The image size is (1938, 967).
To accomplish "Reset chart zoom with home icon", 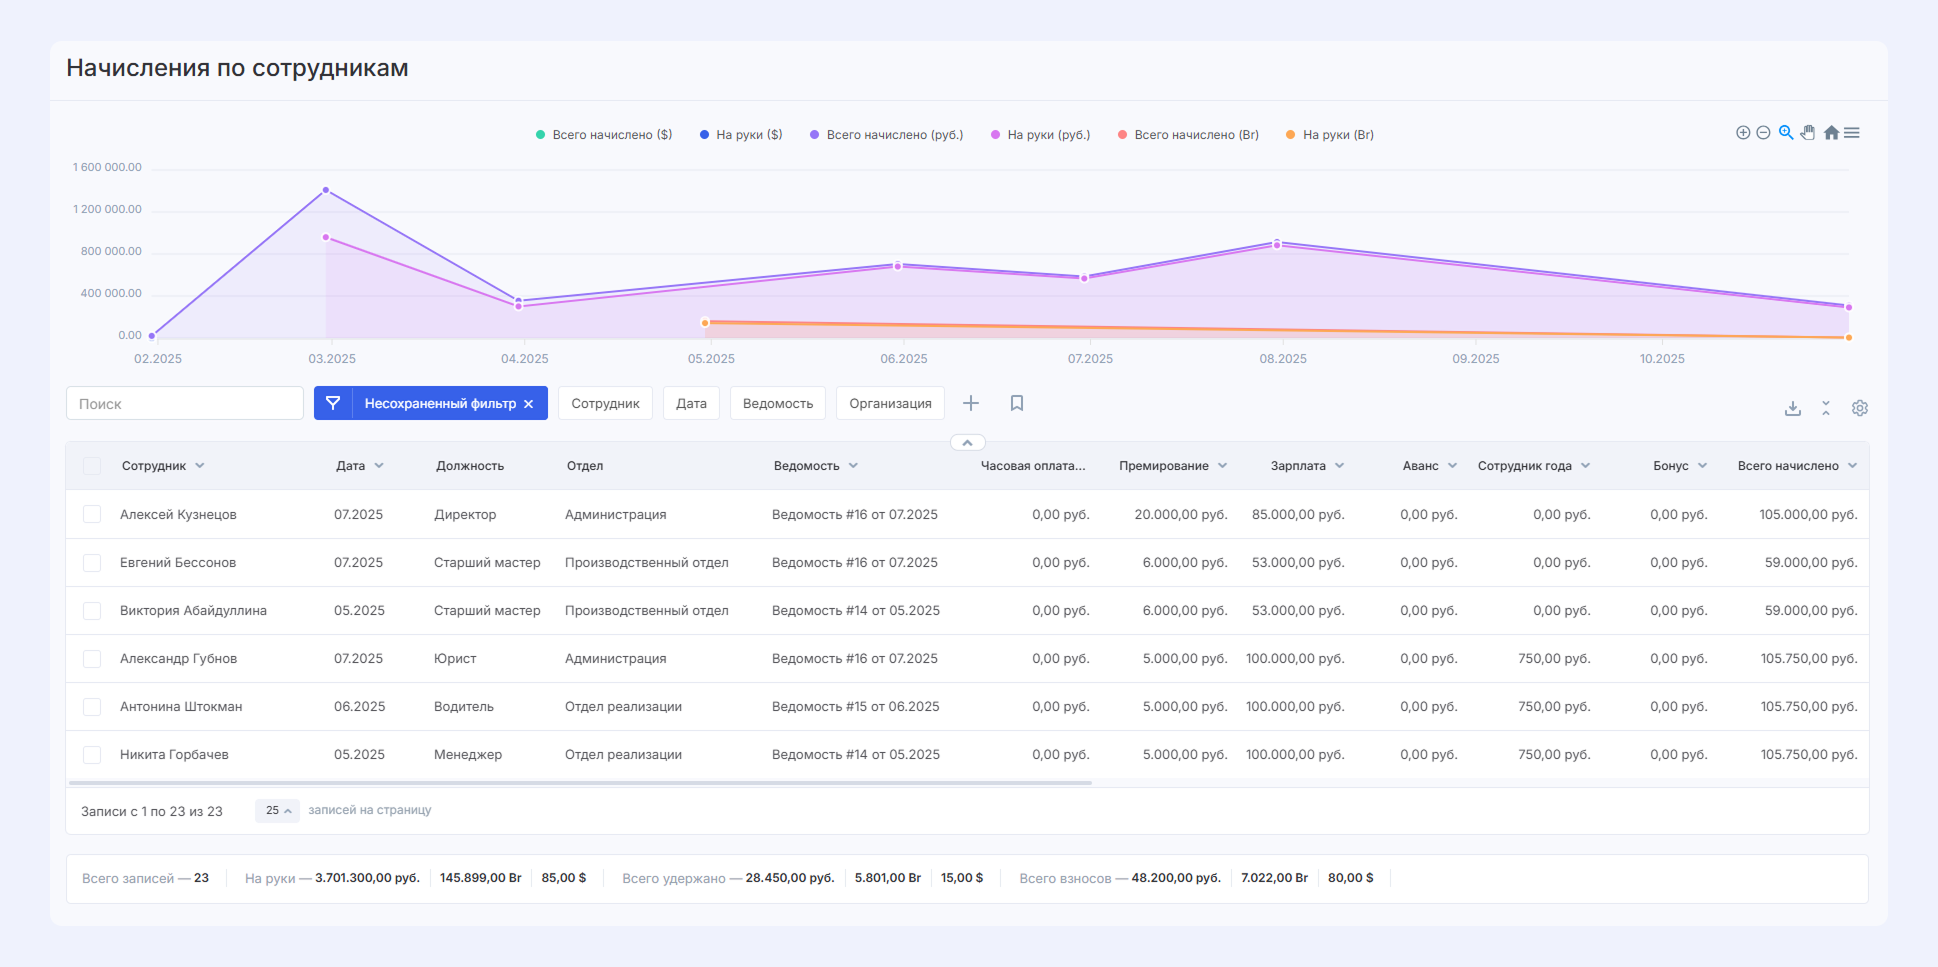I will pos(1831,133).
